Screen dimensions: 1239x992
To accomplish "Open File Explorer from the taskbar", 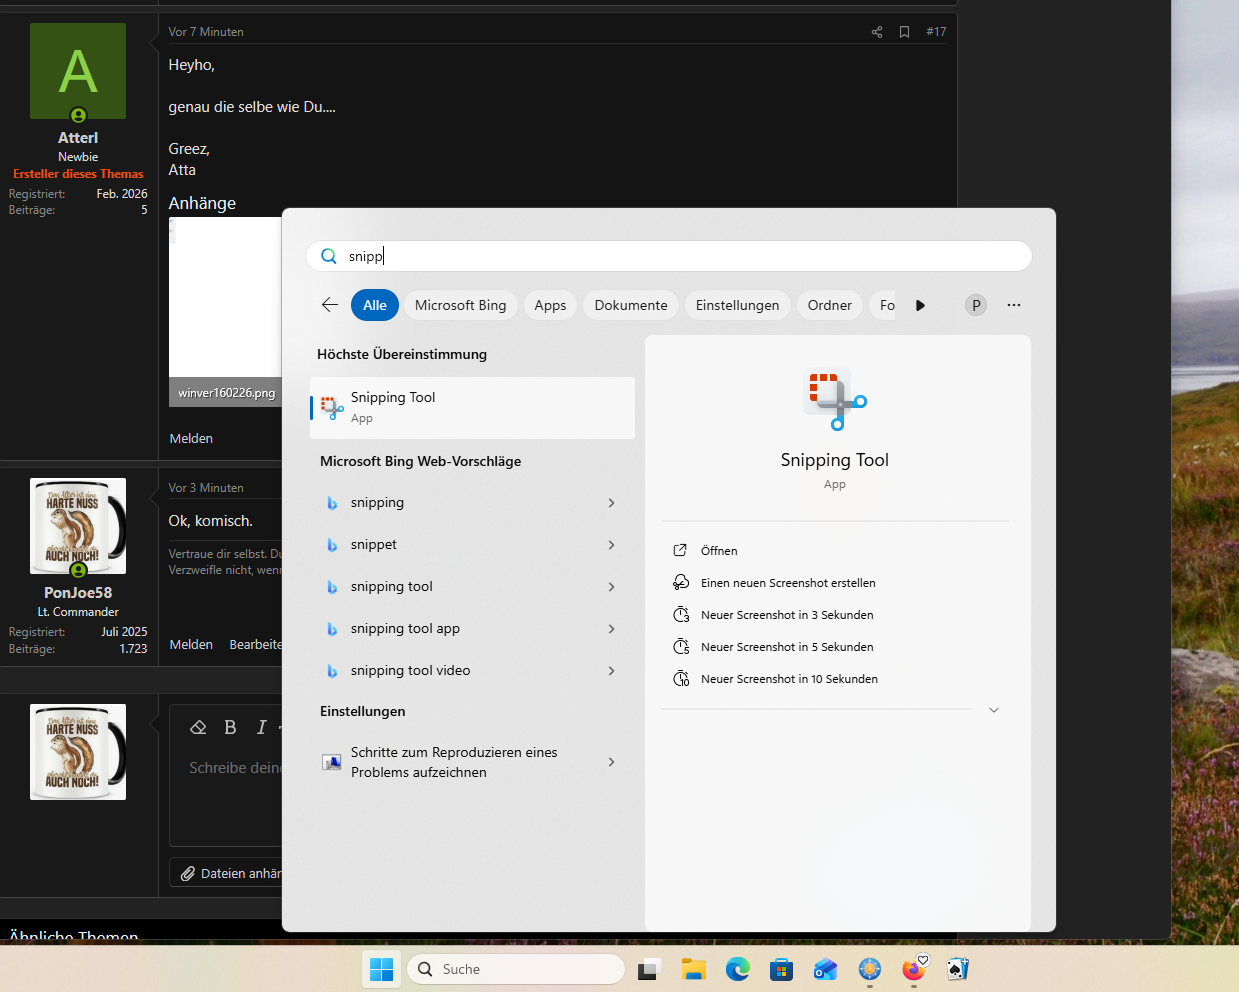I will (693, 969).
